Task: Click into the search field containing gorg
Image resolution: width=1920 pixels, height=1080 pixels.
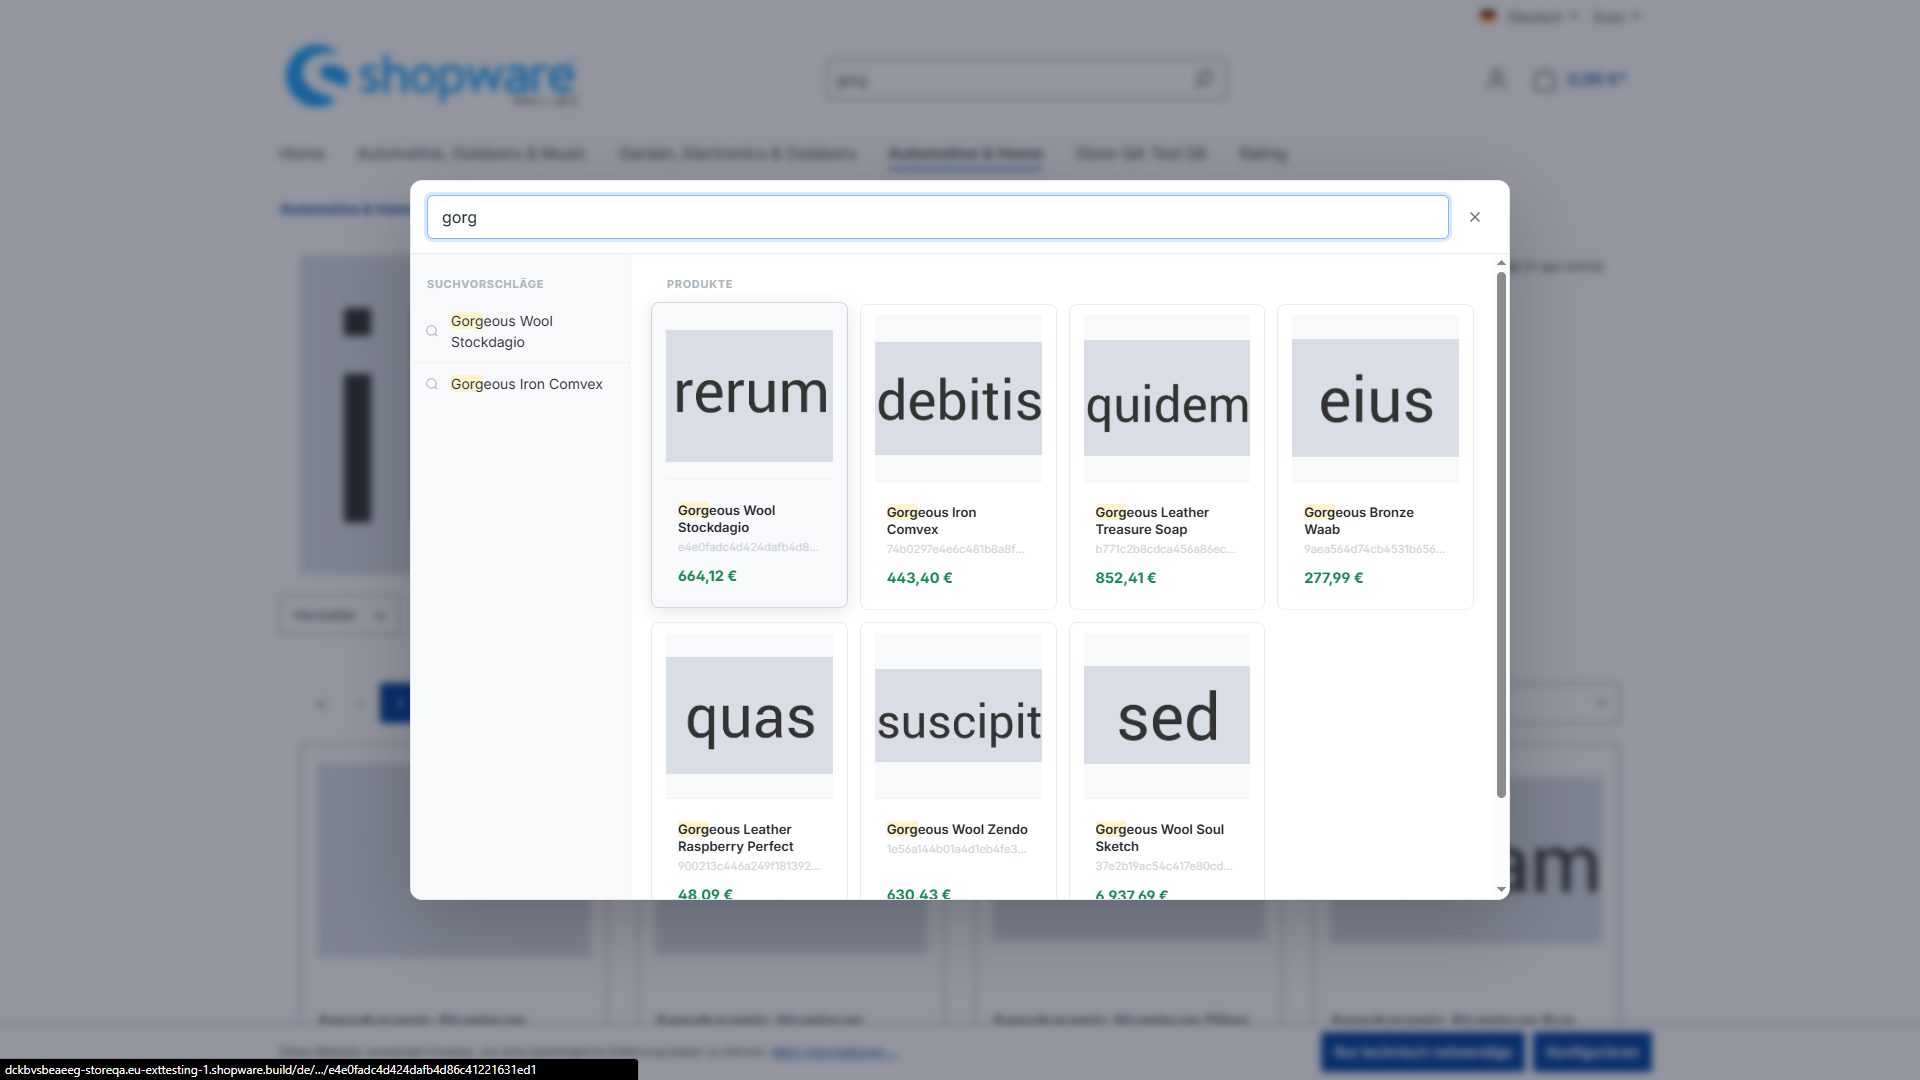Action: tap(938, 217)
